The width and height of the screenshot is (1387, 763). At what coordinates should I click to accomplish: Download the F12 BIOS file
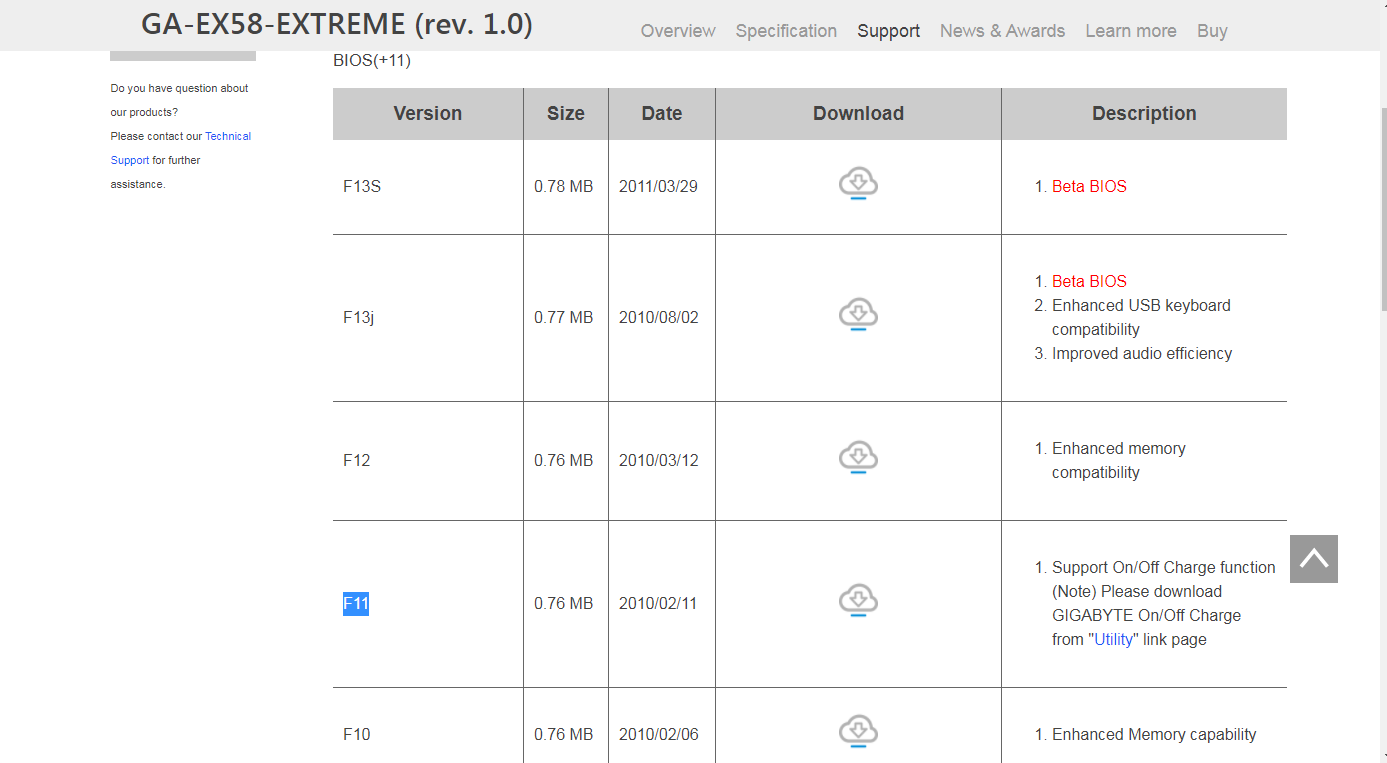[x=858, y=458]
